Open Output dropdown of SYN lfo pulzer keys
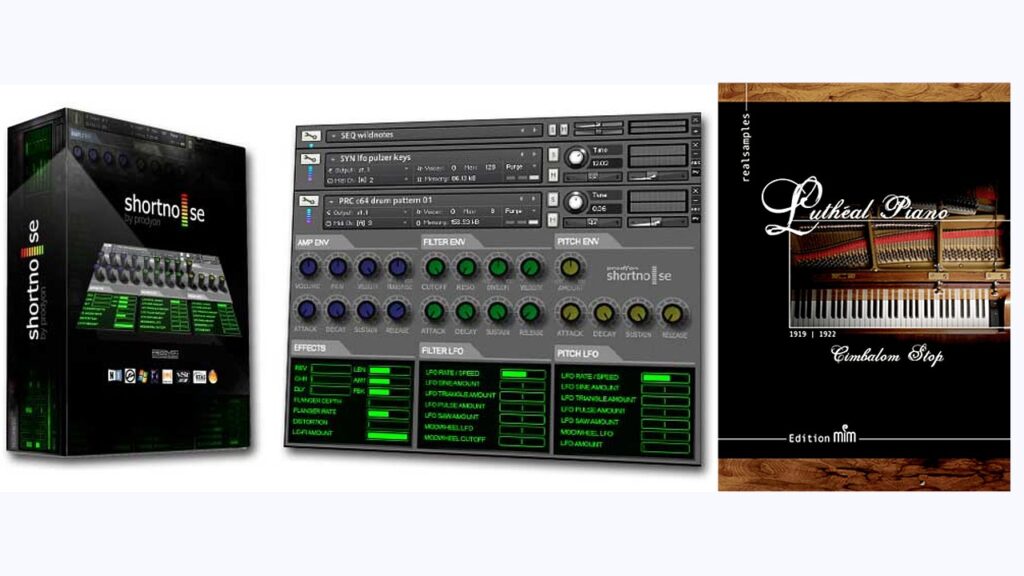The width and height of the screenshot is (1024, 576). [x=370, y=169]
